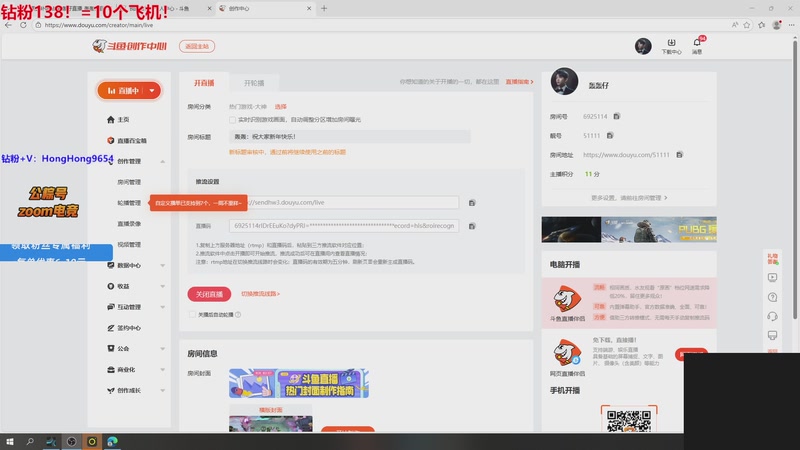Screen dimensions: 800x450
Task: Switch to the 开直播 tab
Action: [x=204, y=83]
